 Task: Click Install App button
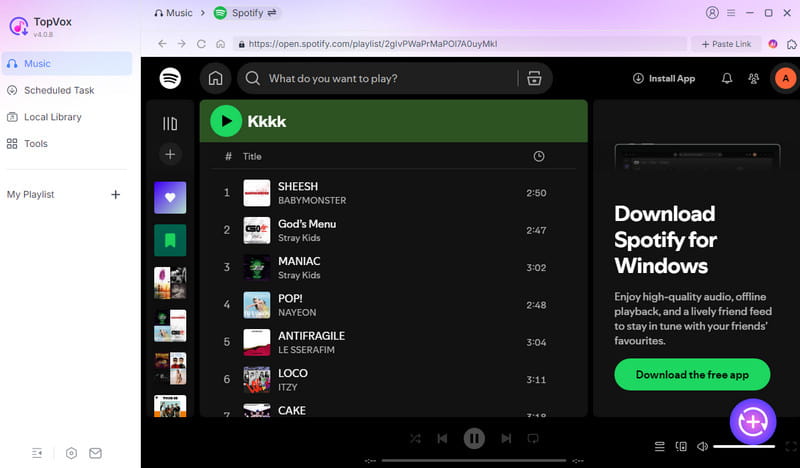coord(664,78)
